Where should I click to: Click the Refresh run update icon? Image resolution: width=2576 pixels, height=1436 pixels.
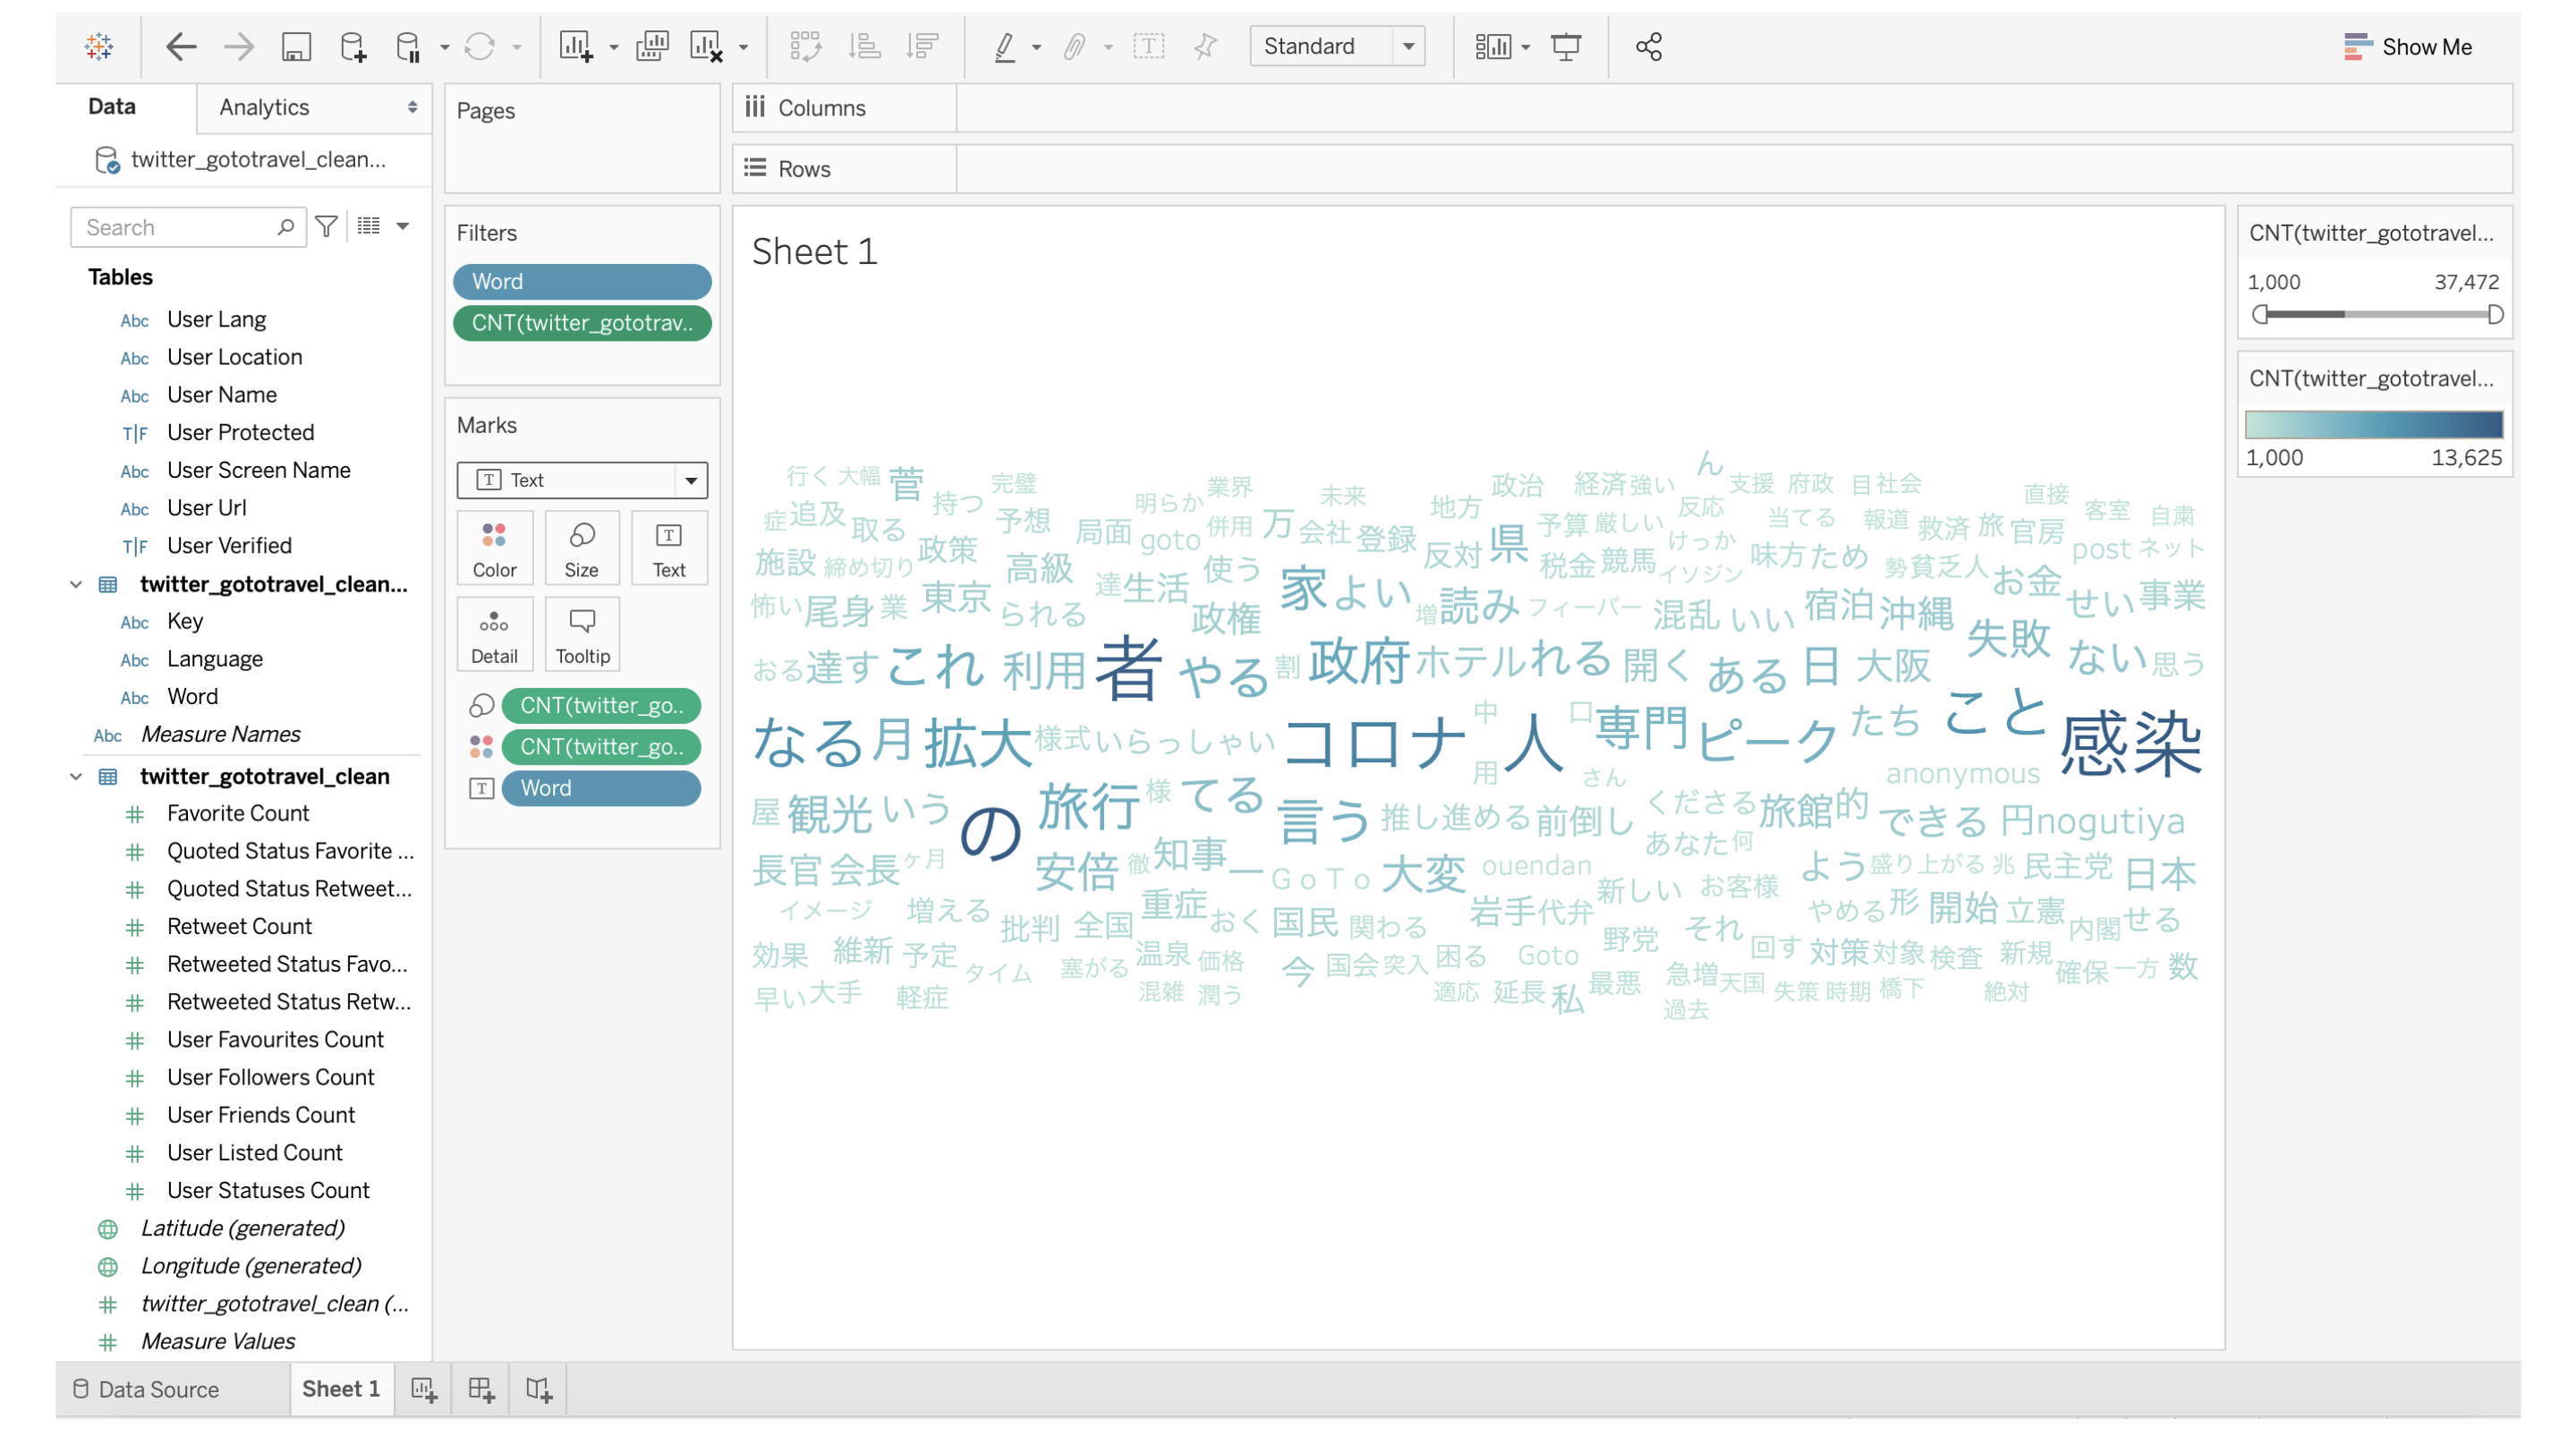480,46
